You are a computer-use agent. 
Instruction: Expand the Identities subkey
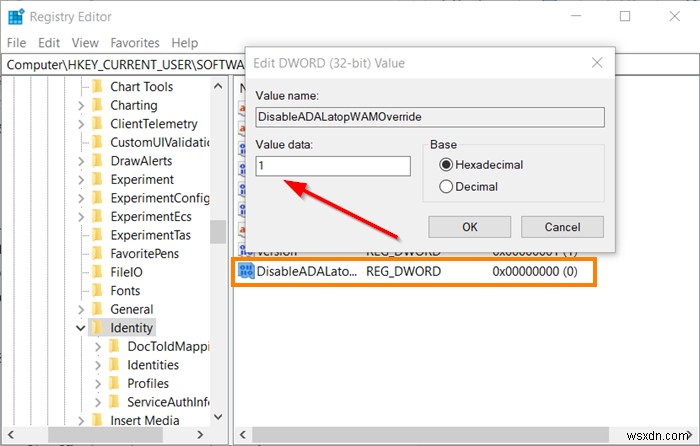tap(98, 365)
